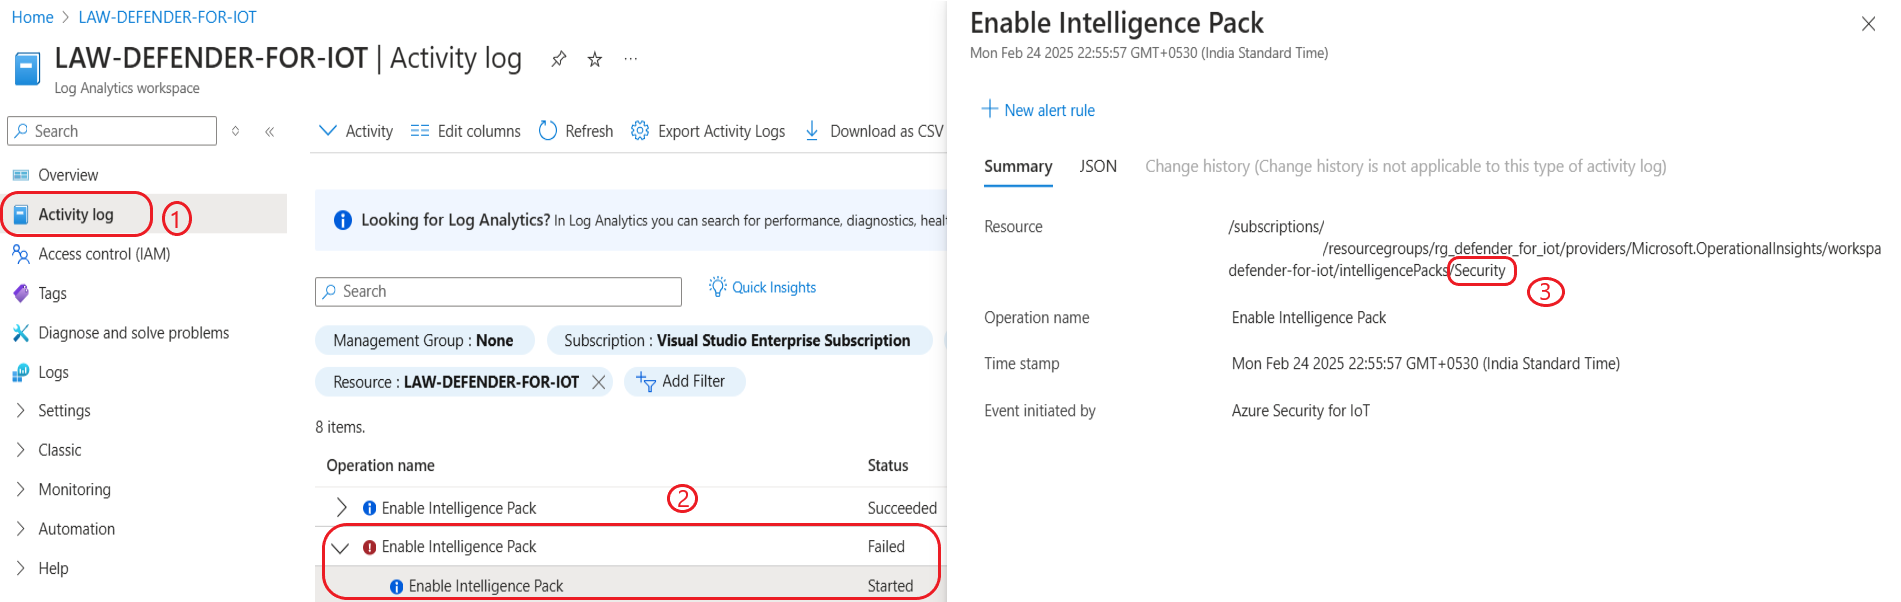Favorite the workspace with the star icon
The width and height of the screenshot is (1901, 602).
point(595,59)
